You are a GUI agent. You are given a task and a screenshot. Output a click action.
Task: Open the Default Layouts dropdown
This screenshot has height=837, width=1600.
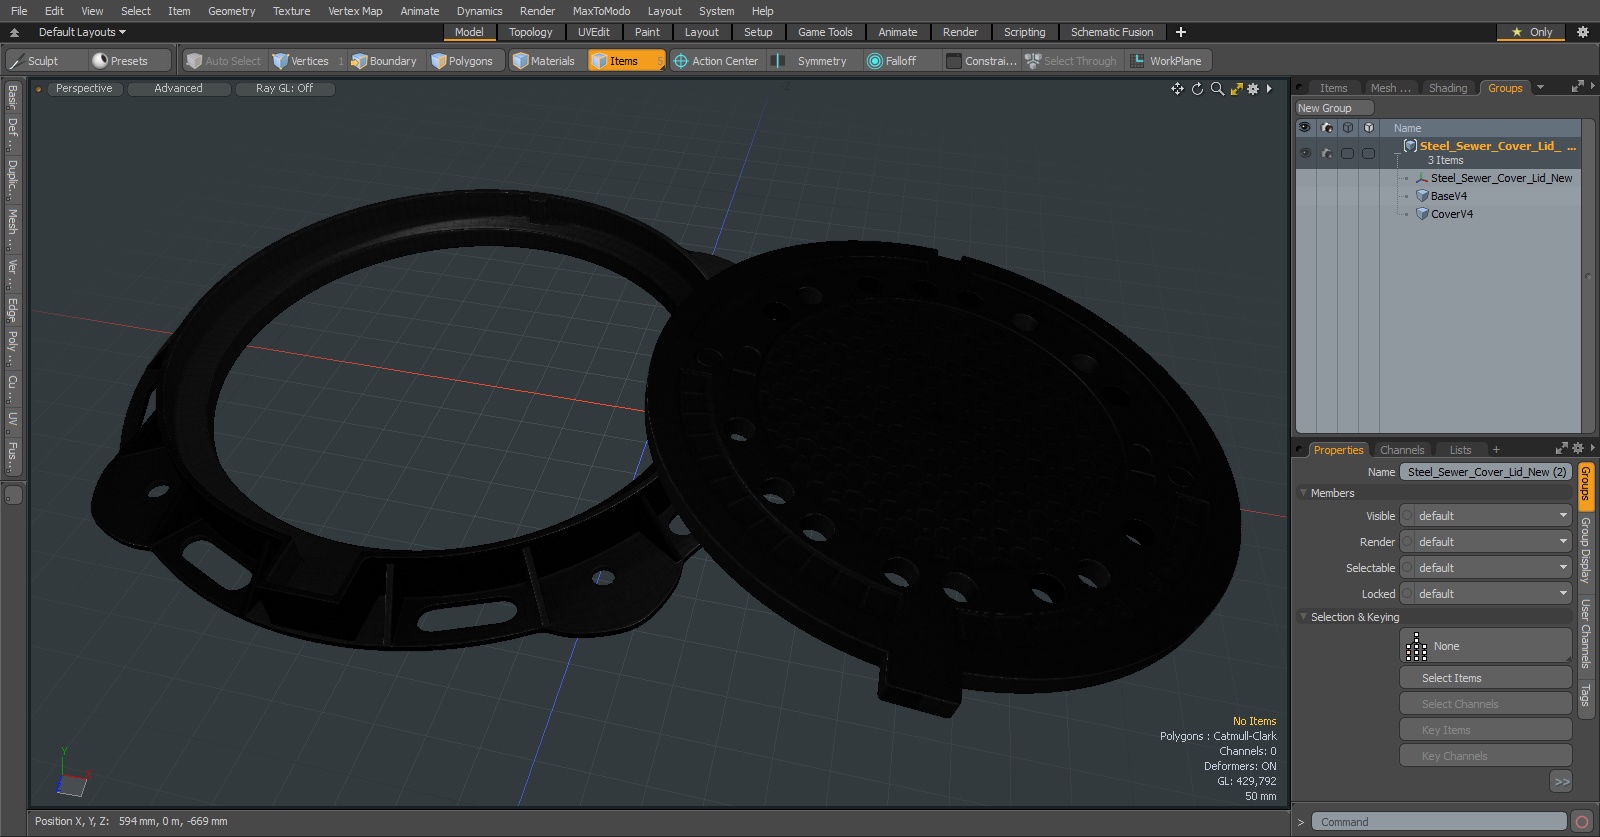click(81, 32)
